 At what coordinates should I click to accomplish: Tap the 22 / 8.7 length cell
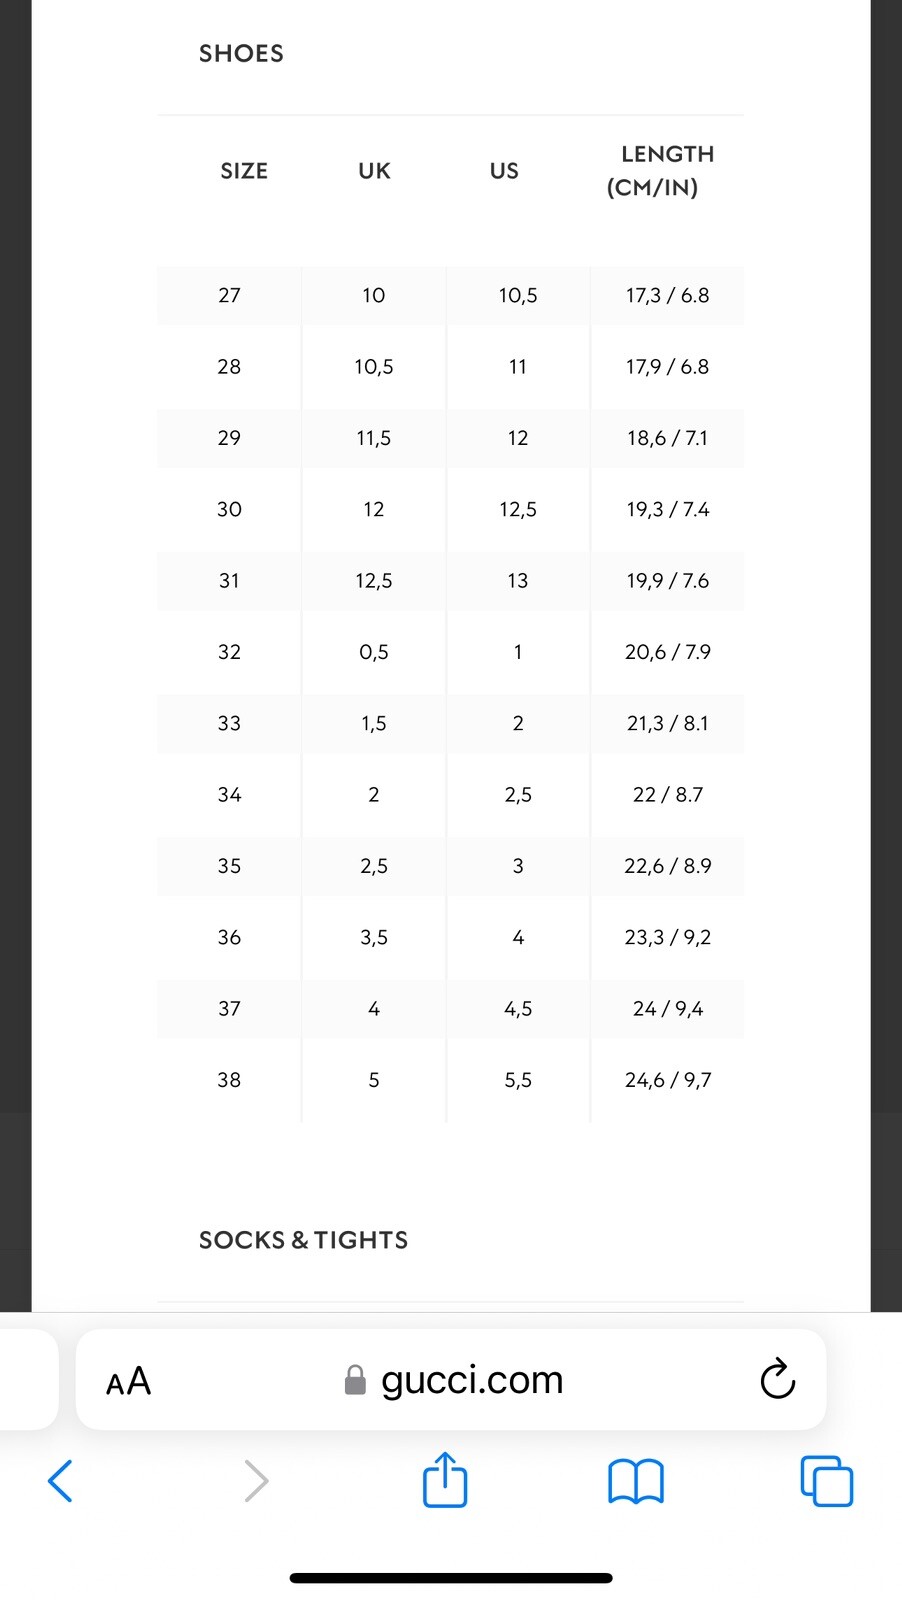coord(667,794)
